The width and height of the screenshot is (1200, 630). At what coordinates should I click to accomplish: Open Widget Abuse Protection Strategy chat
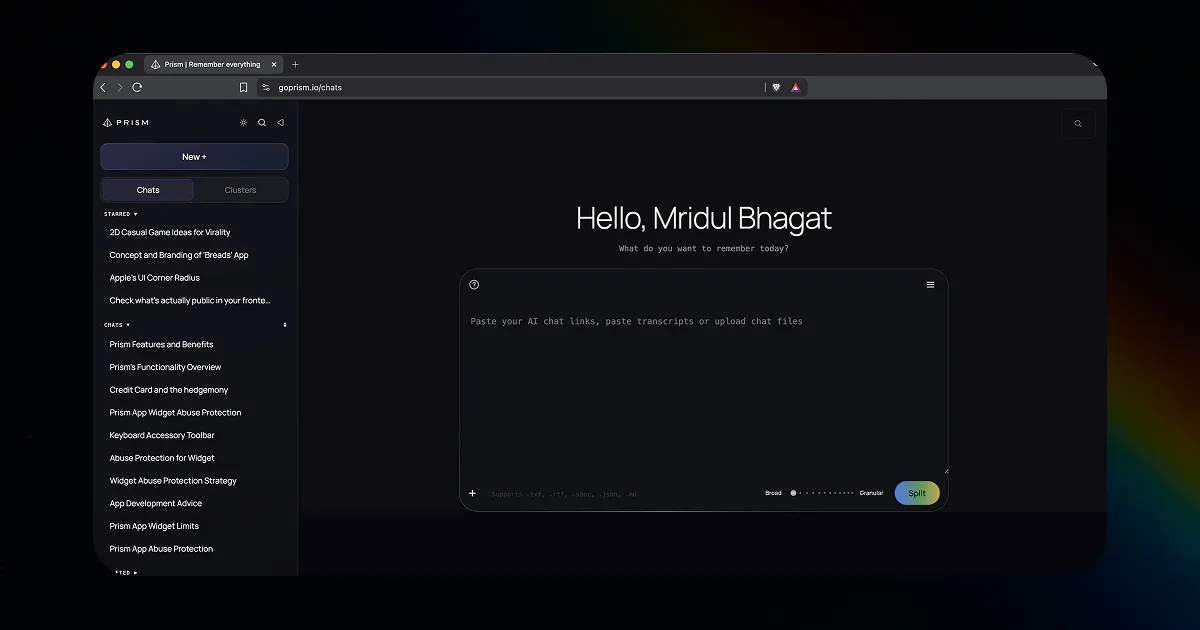(x=173, y=481)
